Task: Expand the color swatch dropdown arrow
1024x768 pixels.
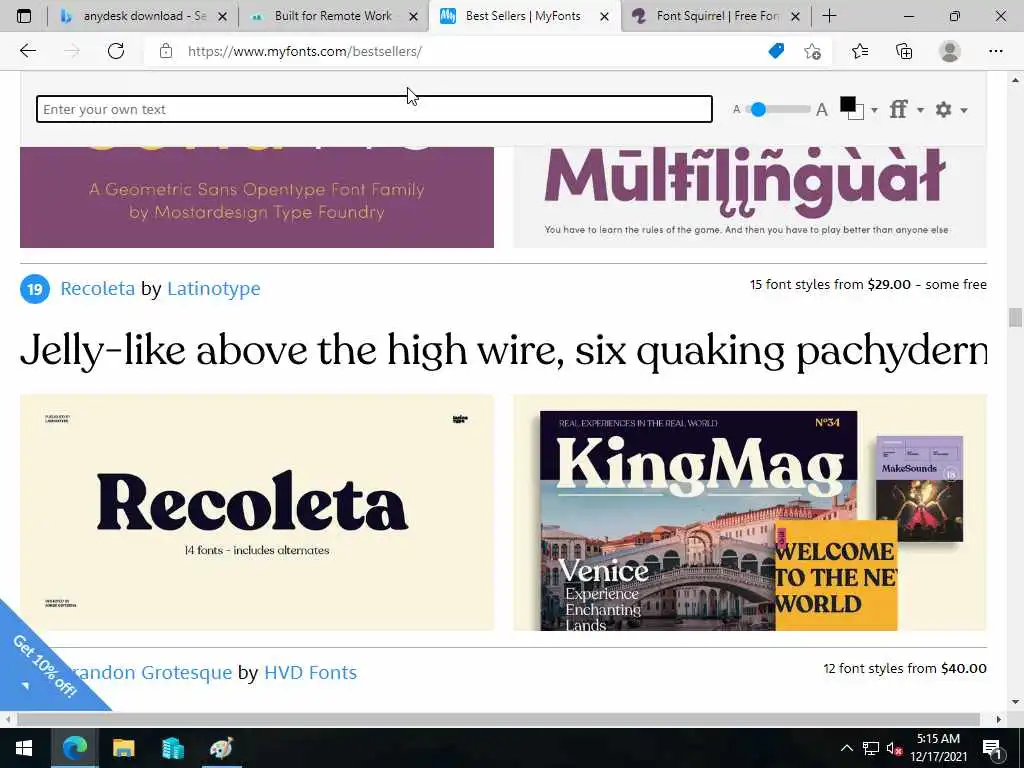Action: coord(874,110)
